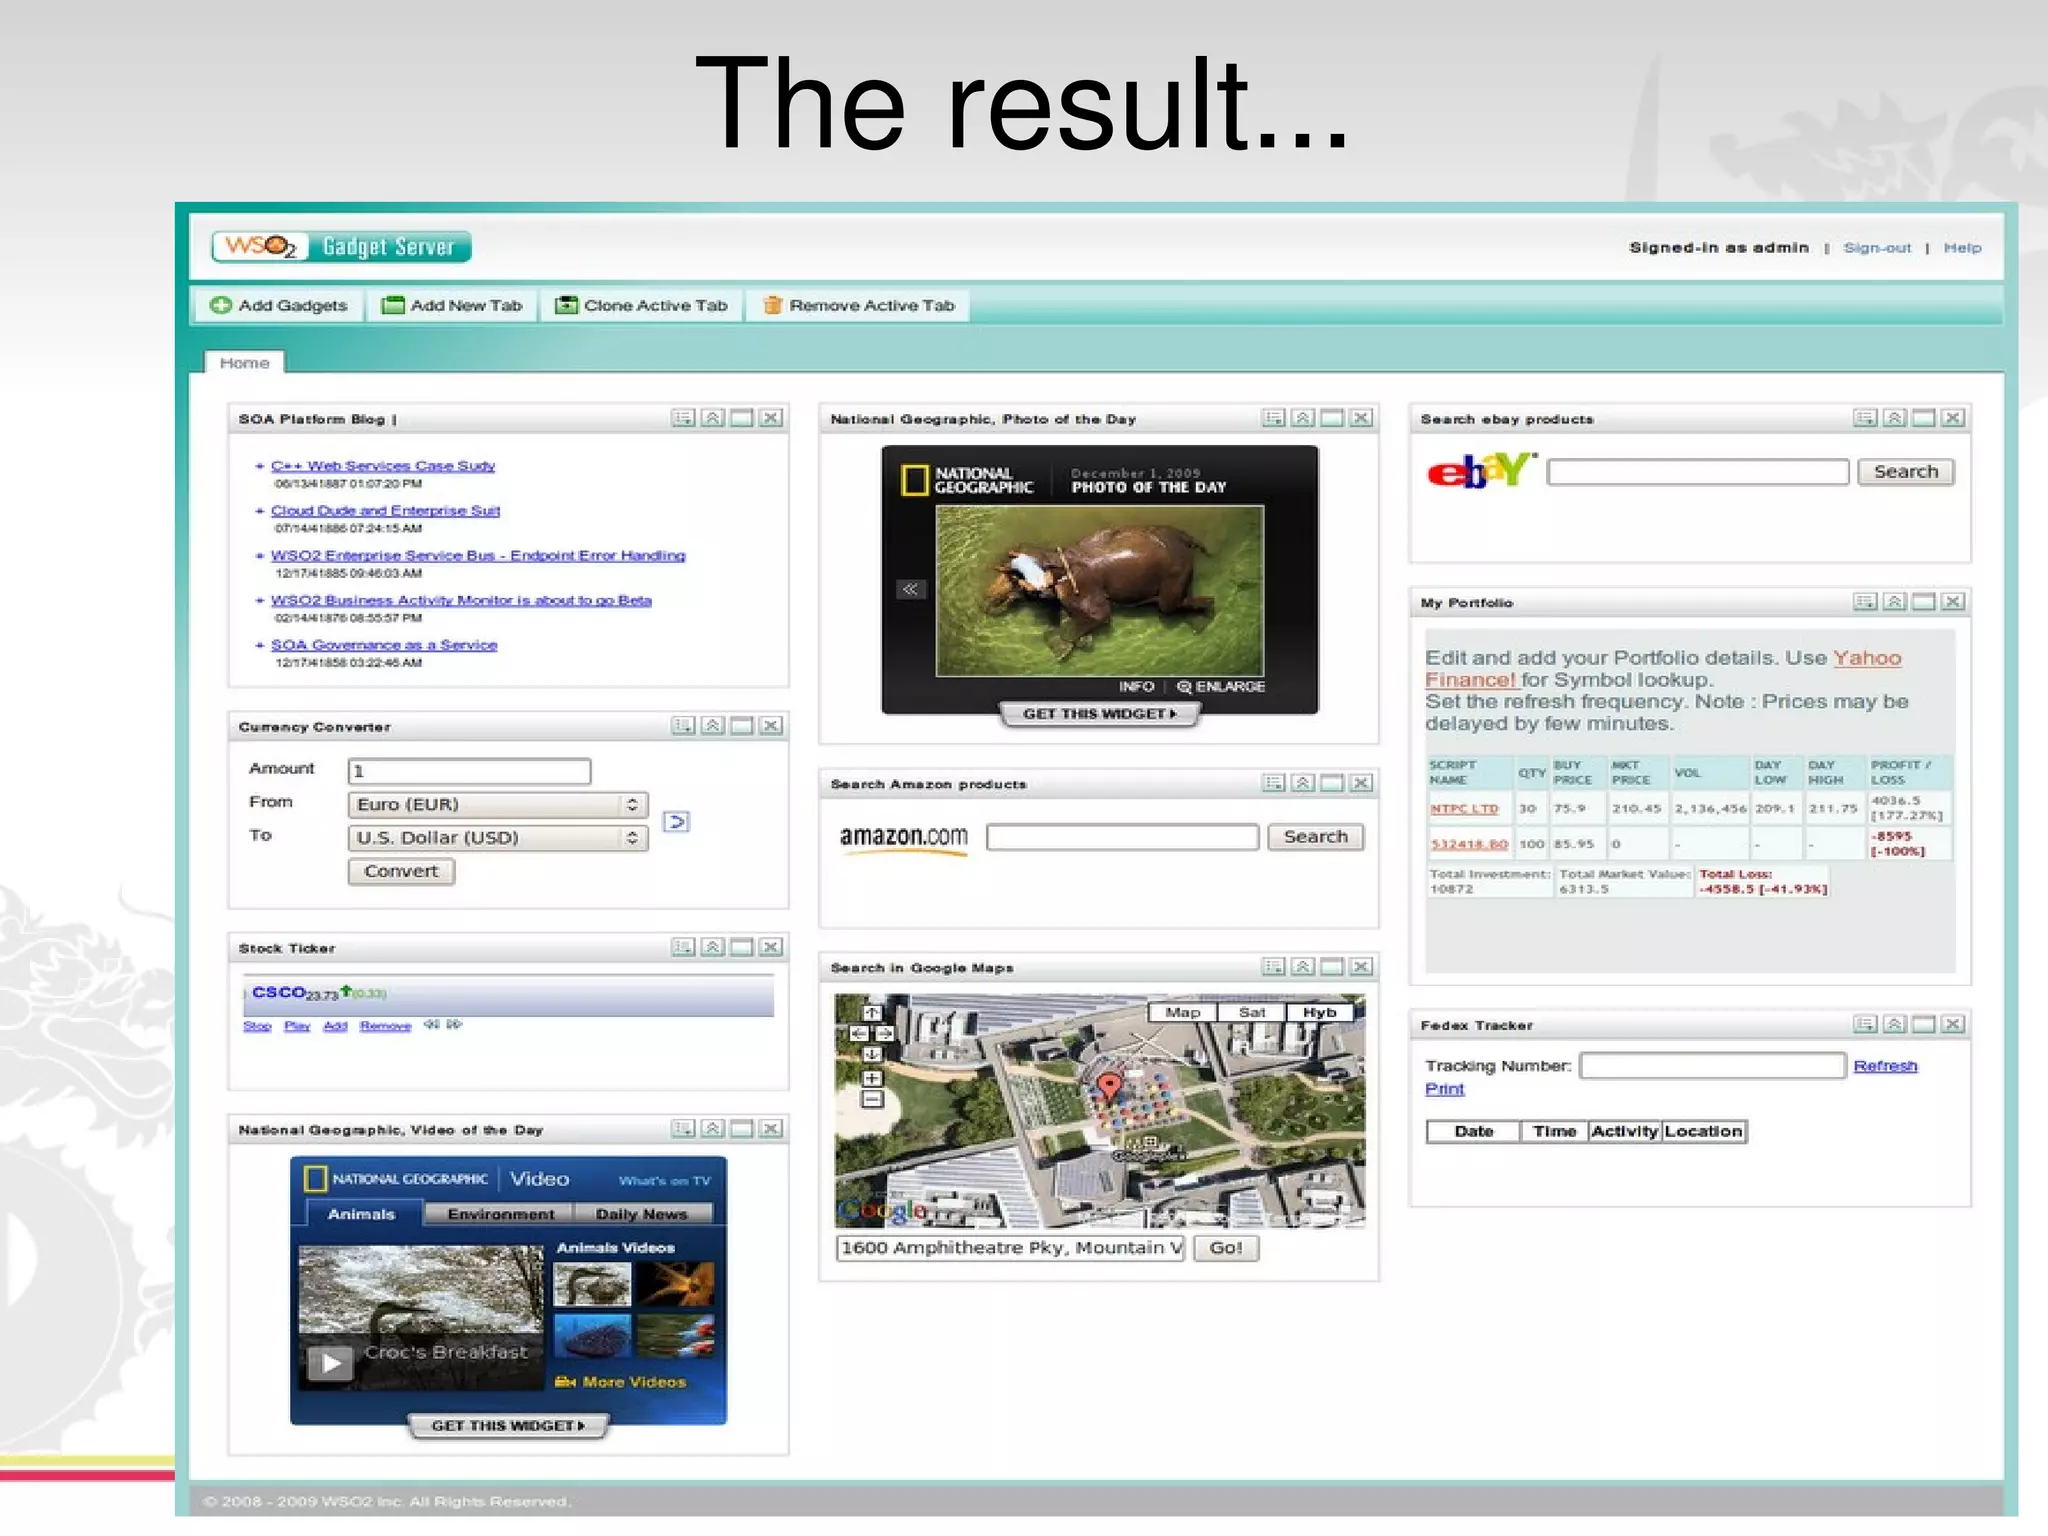Pan the Google map upward

tap(872, 1013)
